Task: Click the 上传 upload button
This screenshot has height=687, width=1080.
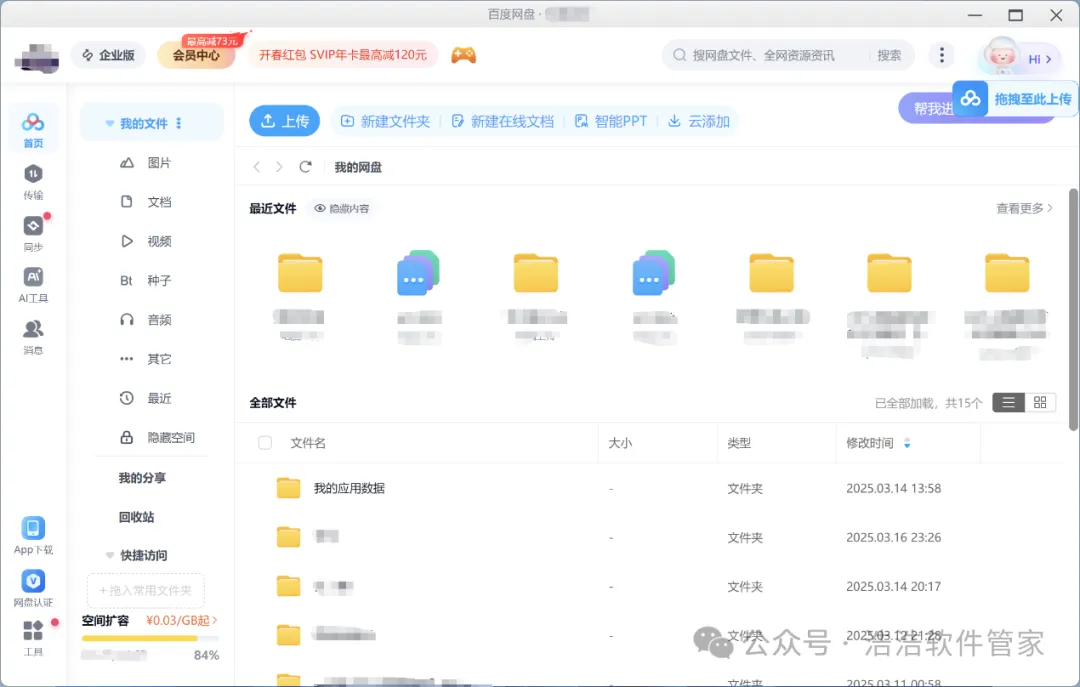Action: pos(284,121)
